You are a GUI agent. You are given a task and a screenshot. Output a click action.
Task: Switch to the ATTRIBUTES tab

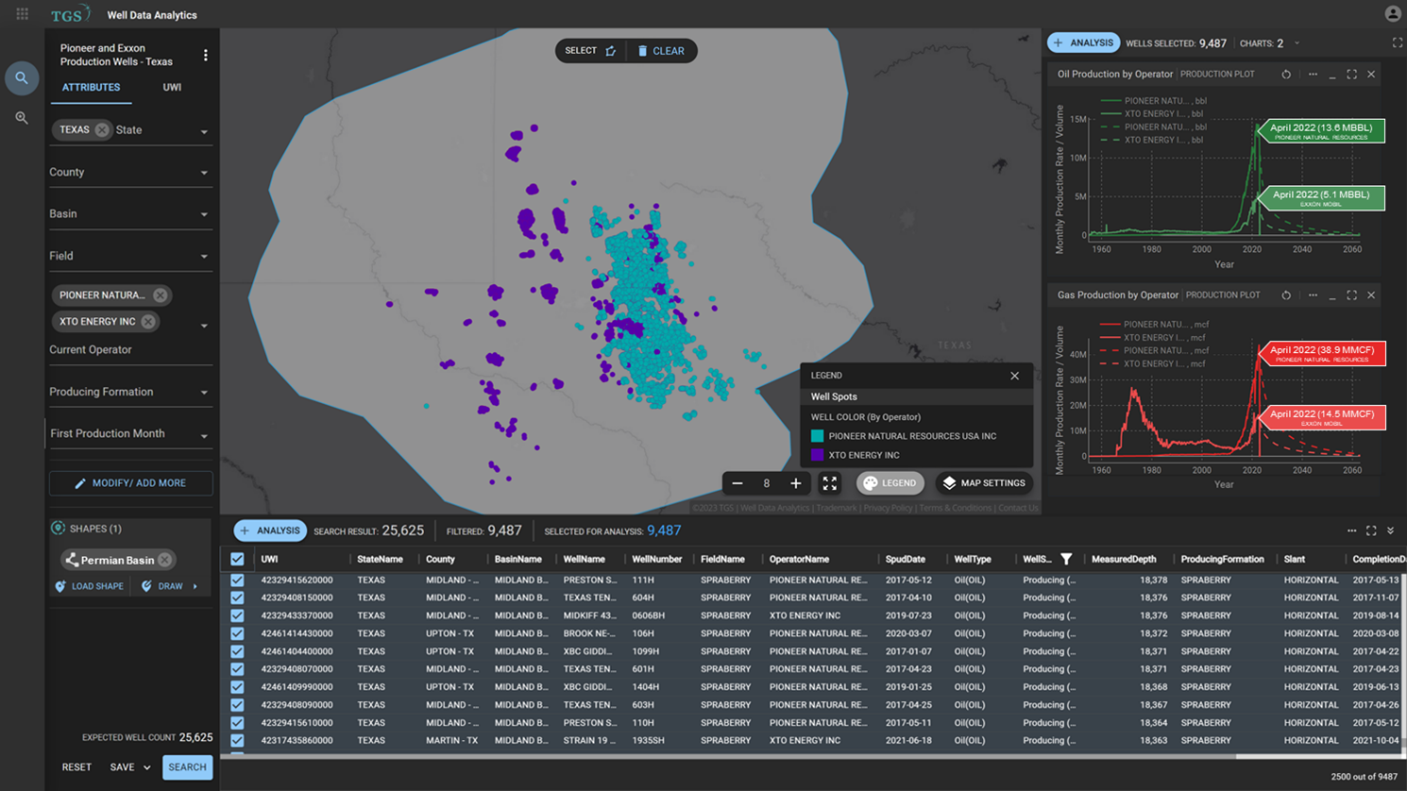pos(91,88)
